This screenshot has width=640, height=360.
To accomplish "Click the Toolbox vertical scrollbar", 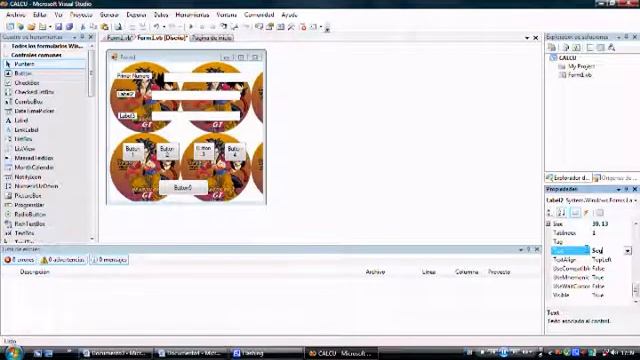I will pos(92,142).
